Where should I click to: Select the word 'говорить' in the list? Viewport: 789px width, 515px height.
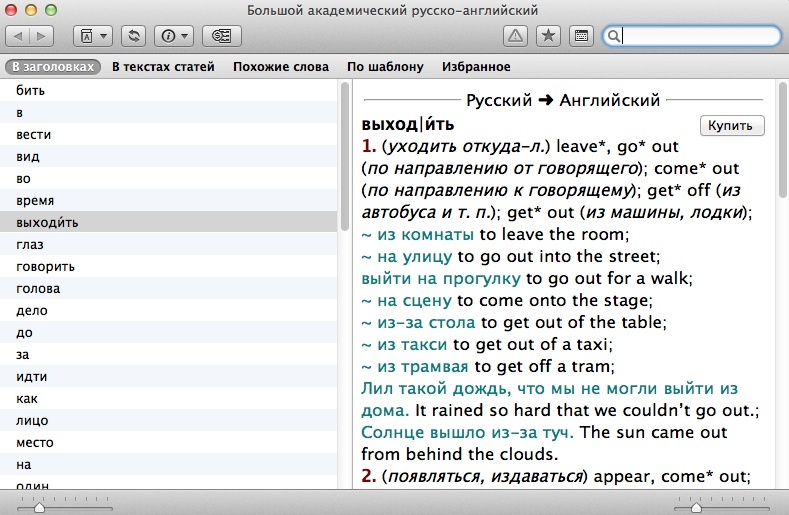coord(169,266)
